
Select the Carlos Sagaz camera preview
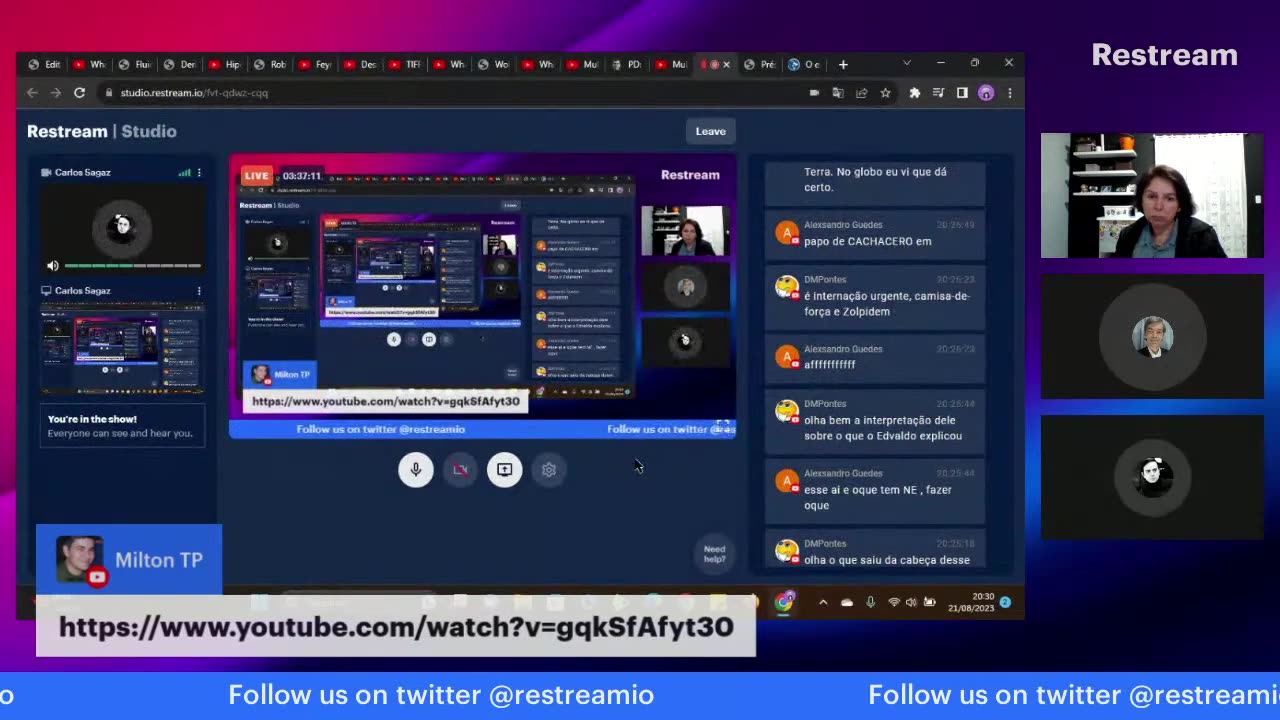click(x=122, y=228)
